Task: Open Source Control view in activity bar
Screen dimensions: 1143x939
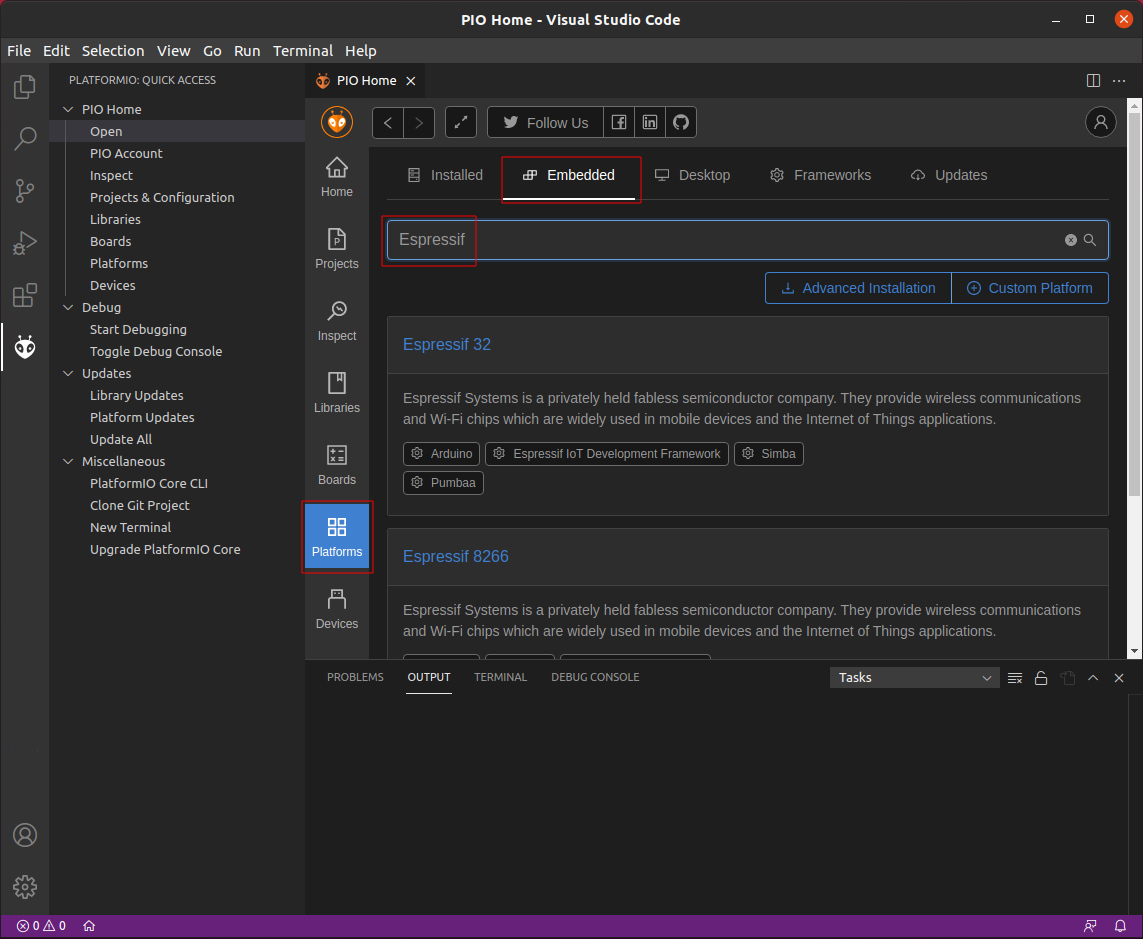Action: point(25,191)
